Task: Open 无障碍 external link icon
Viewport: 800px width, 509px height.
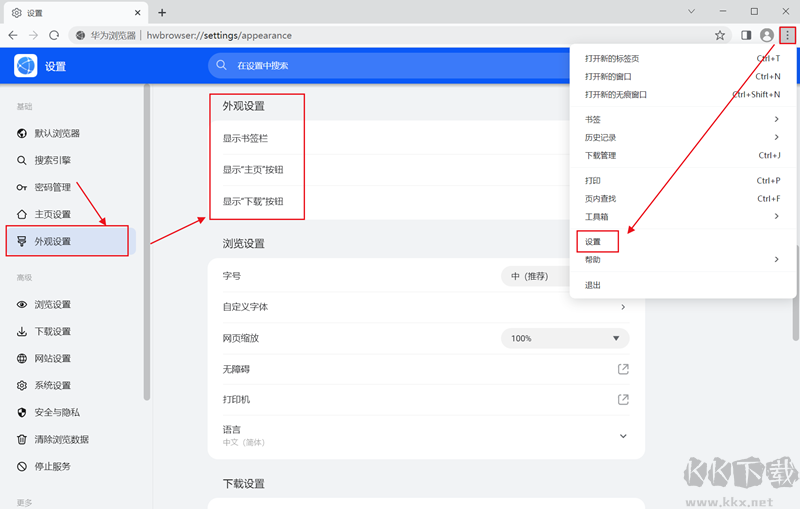Action: click(623, 369)
